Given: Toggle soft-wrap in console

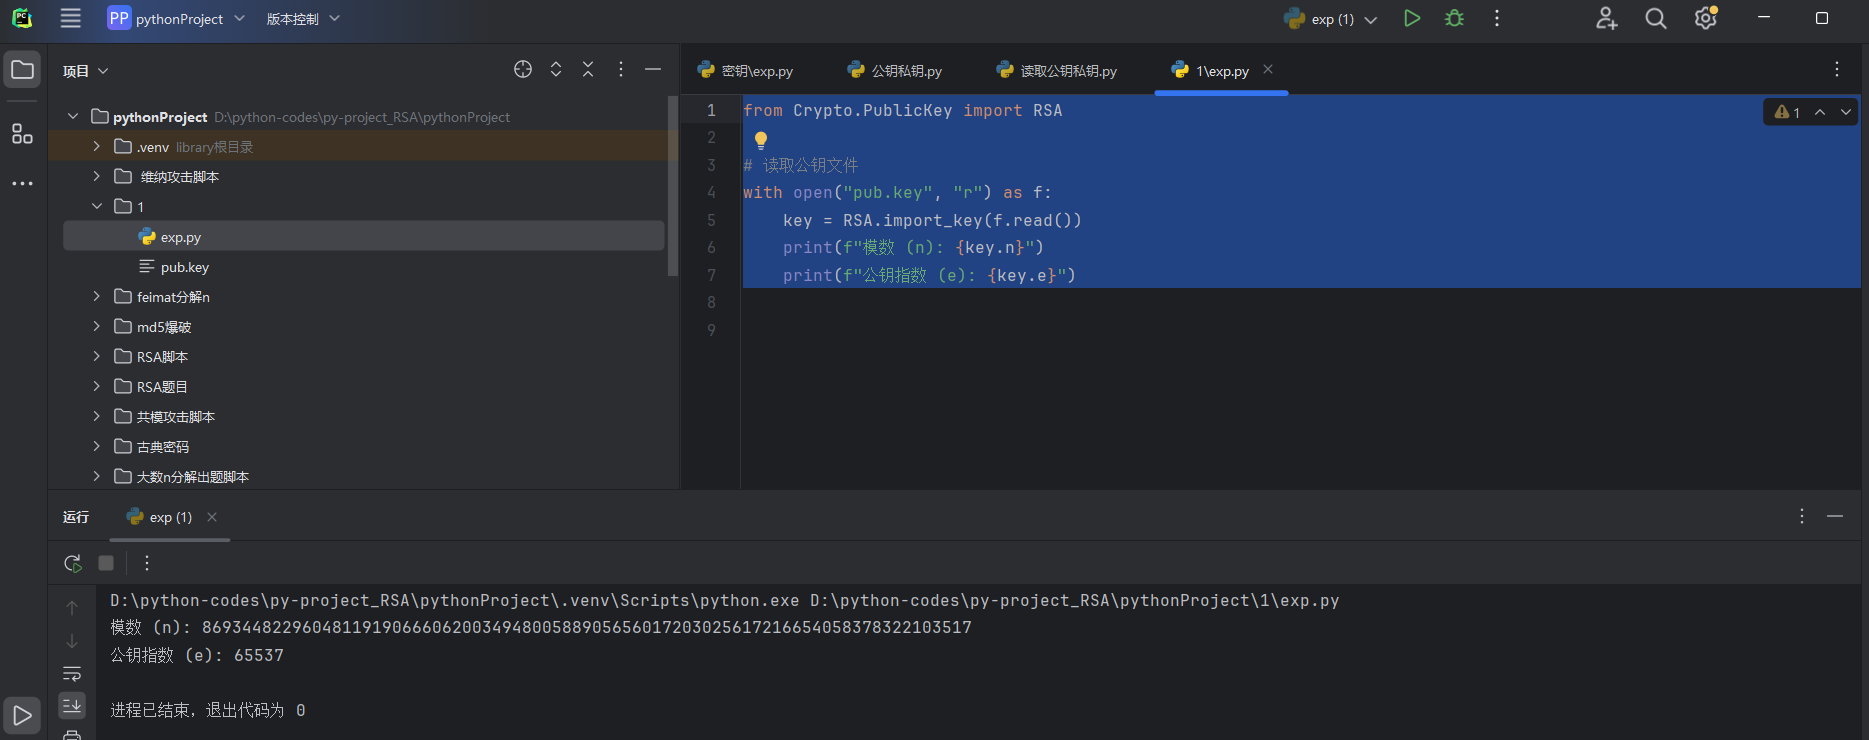Looking at the screenshot, I should (72, 674).
